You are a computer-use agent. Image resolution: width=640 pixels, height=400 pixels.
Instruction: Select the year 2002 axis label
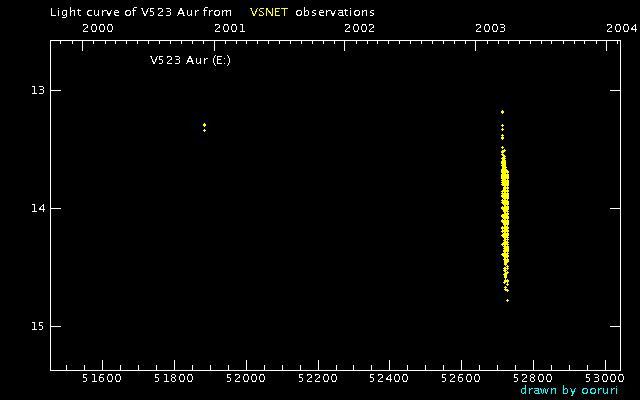point(359,28)
